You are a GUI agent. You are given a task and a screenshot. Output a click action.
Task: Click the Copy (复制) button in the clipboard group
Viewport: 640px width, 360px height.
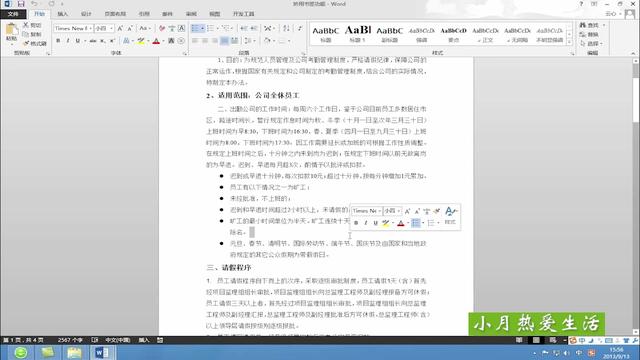click(x=32, y=34)
